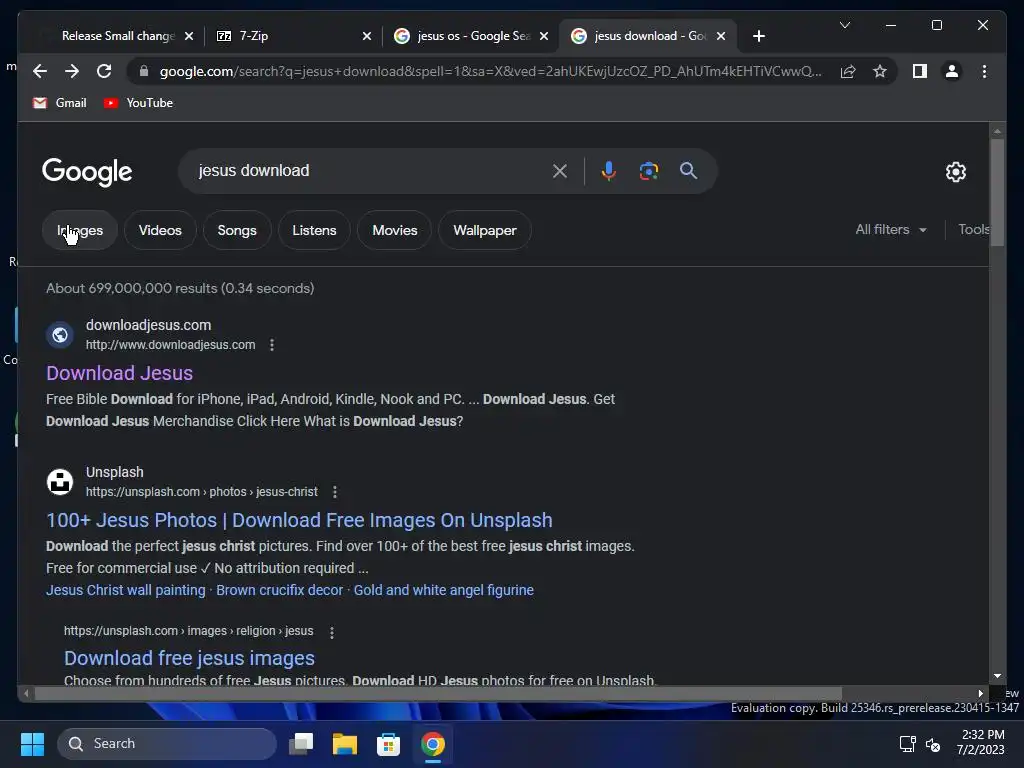Open 100+ Jesus Photos Unsplash link
This screenshot has height=768, width=1024.
coord(299,520)
